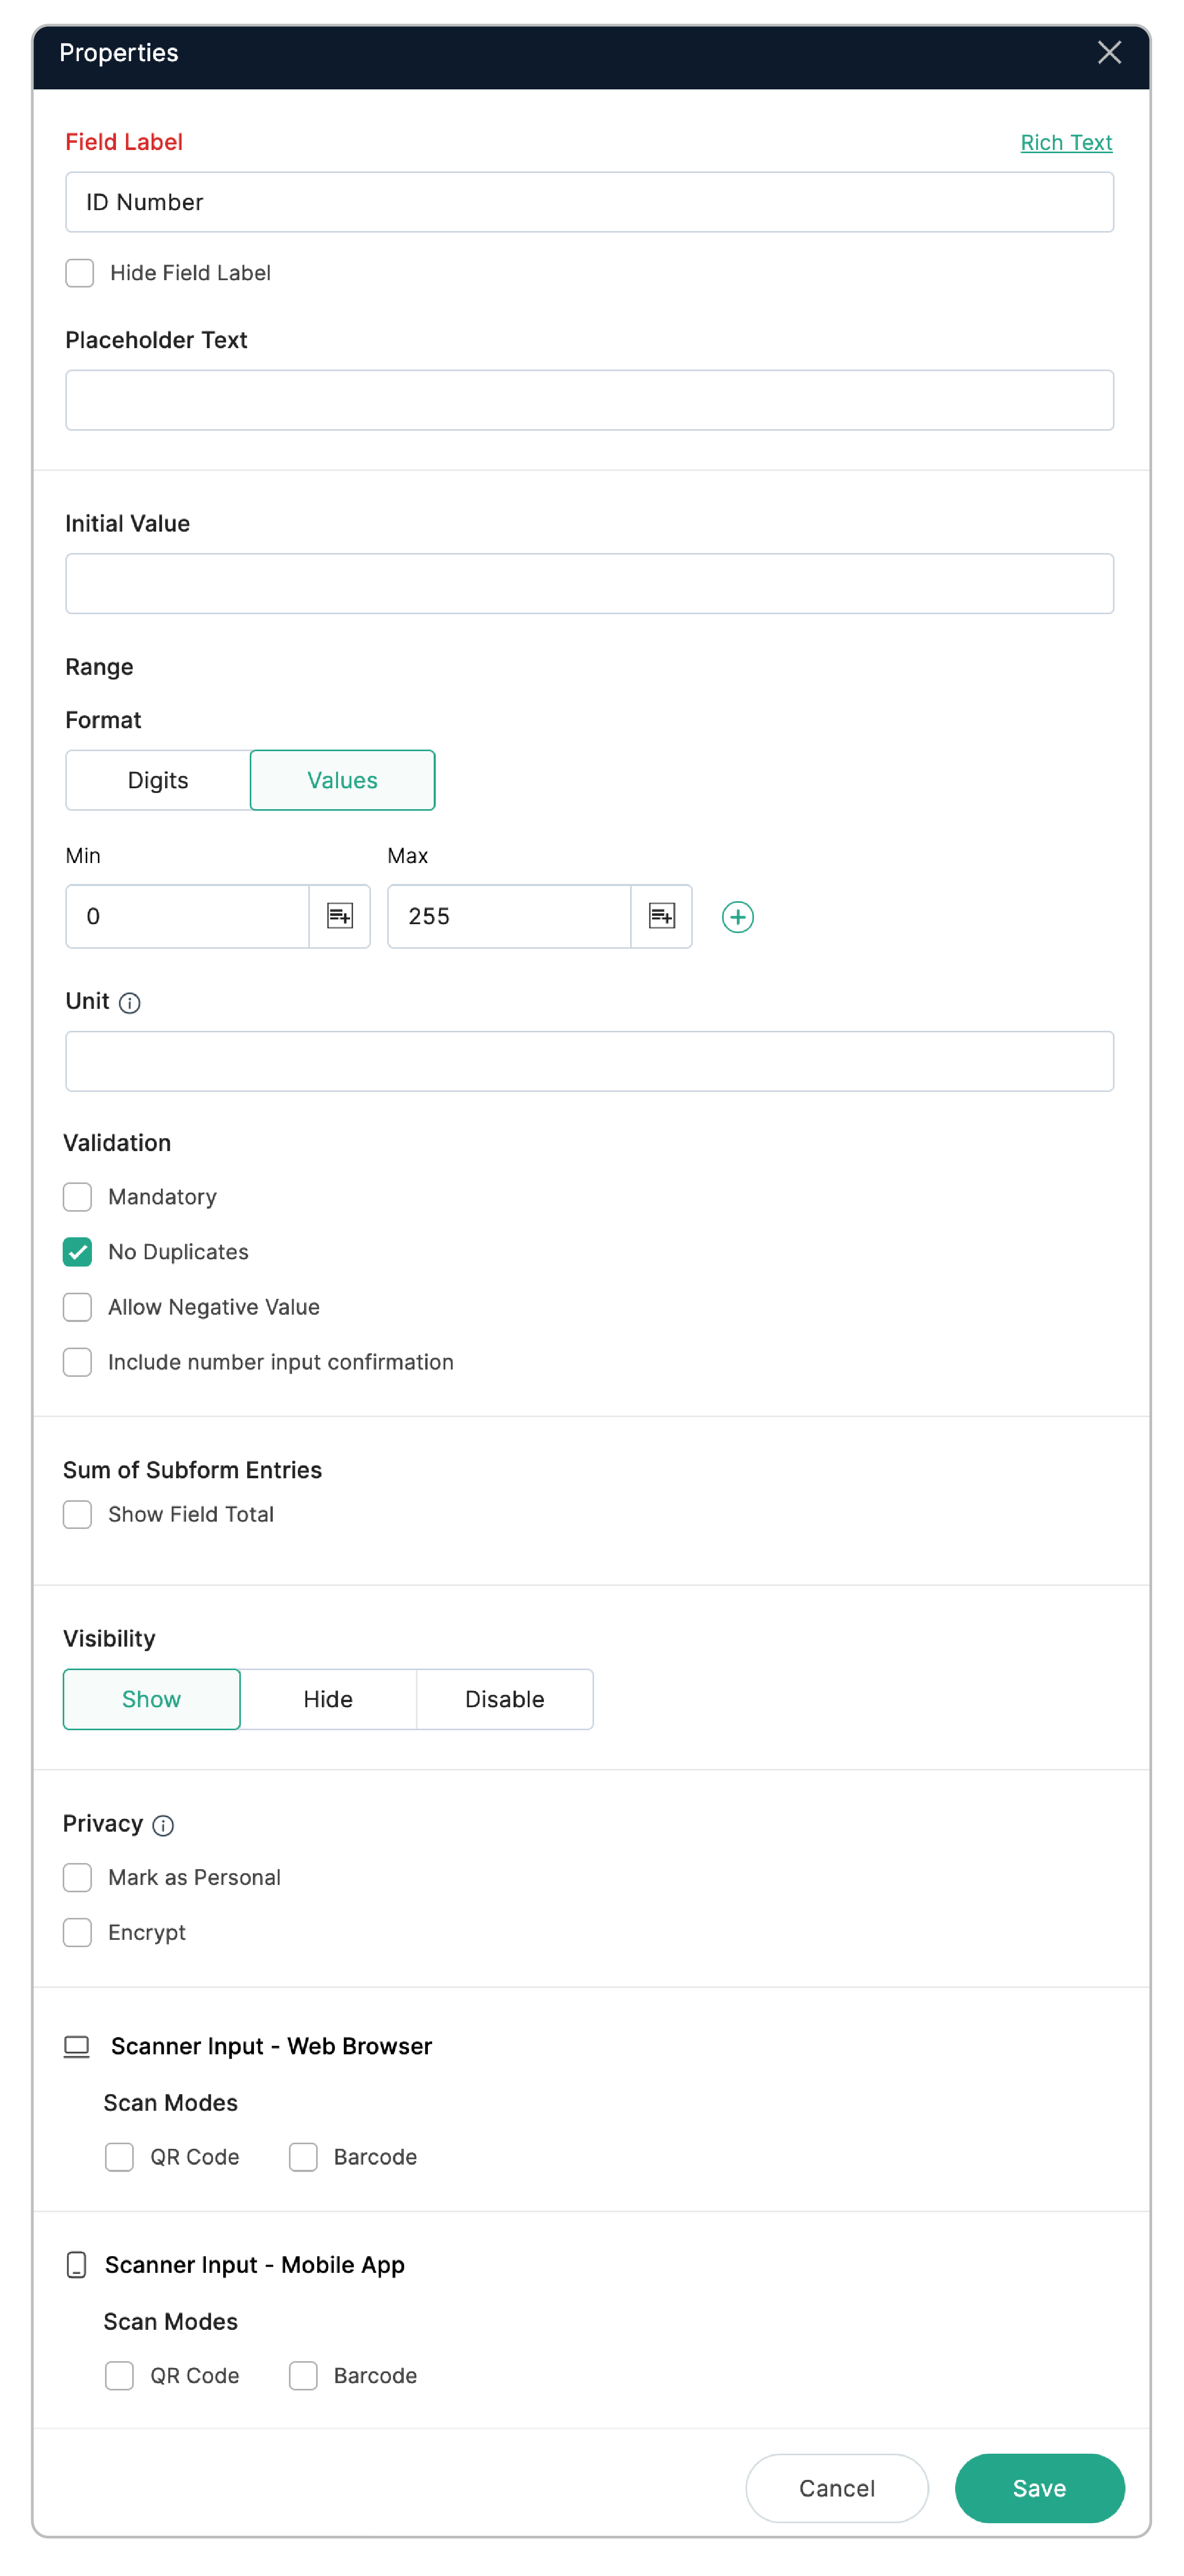Click the Scanner Input - Web Browser heading

[271, 2047]
